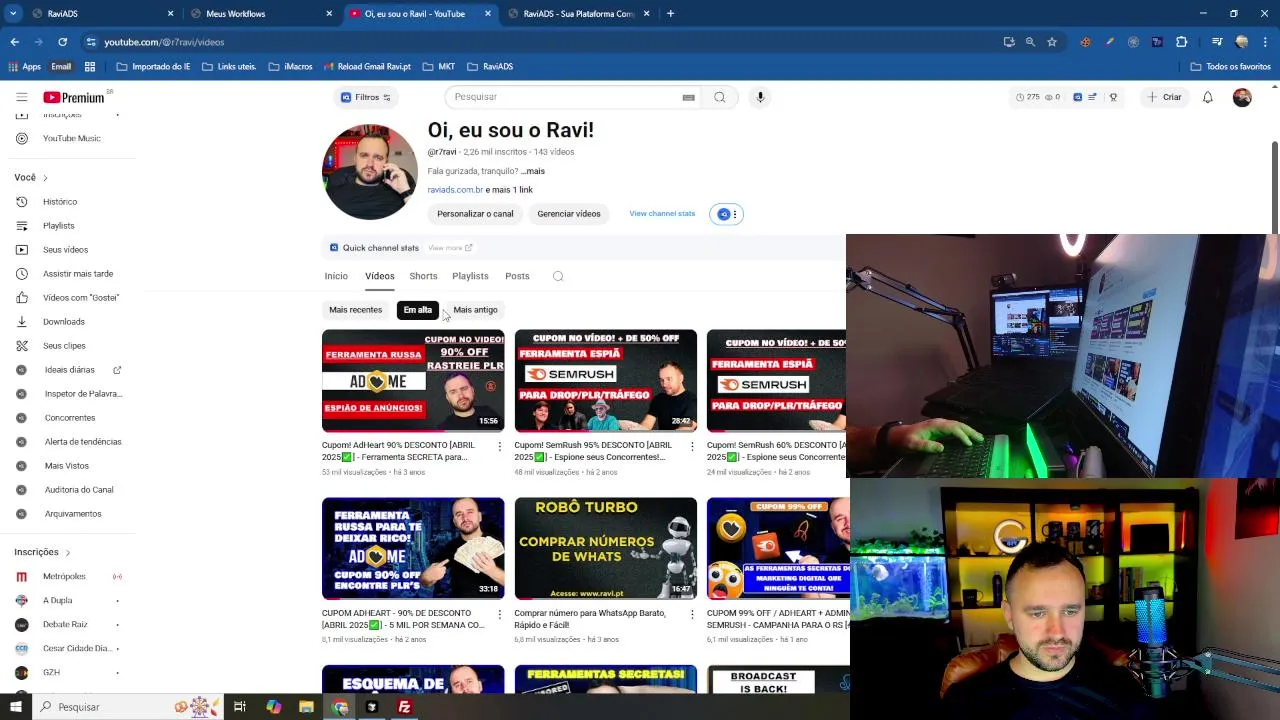Open Inspetor de Palavra item
The image size is (1280, 720).
(x=82, y=394)
